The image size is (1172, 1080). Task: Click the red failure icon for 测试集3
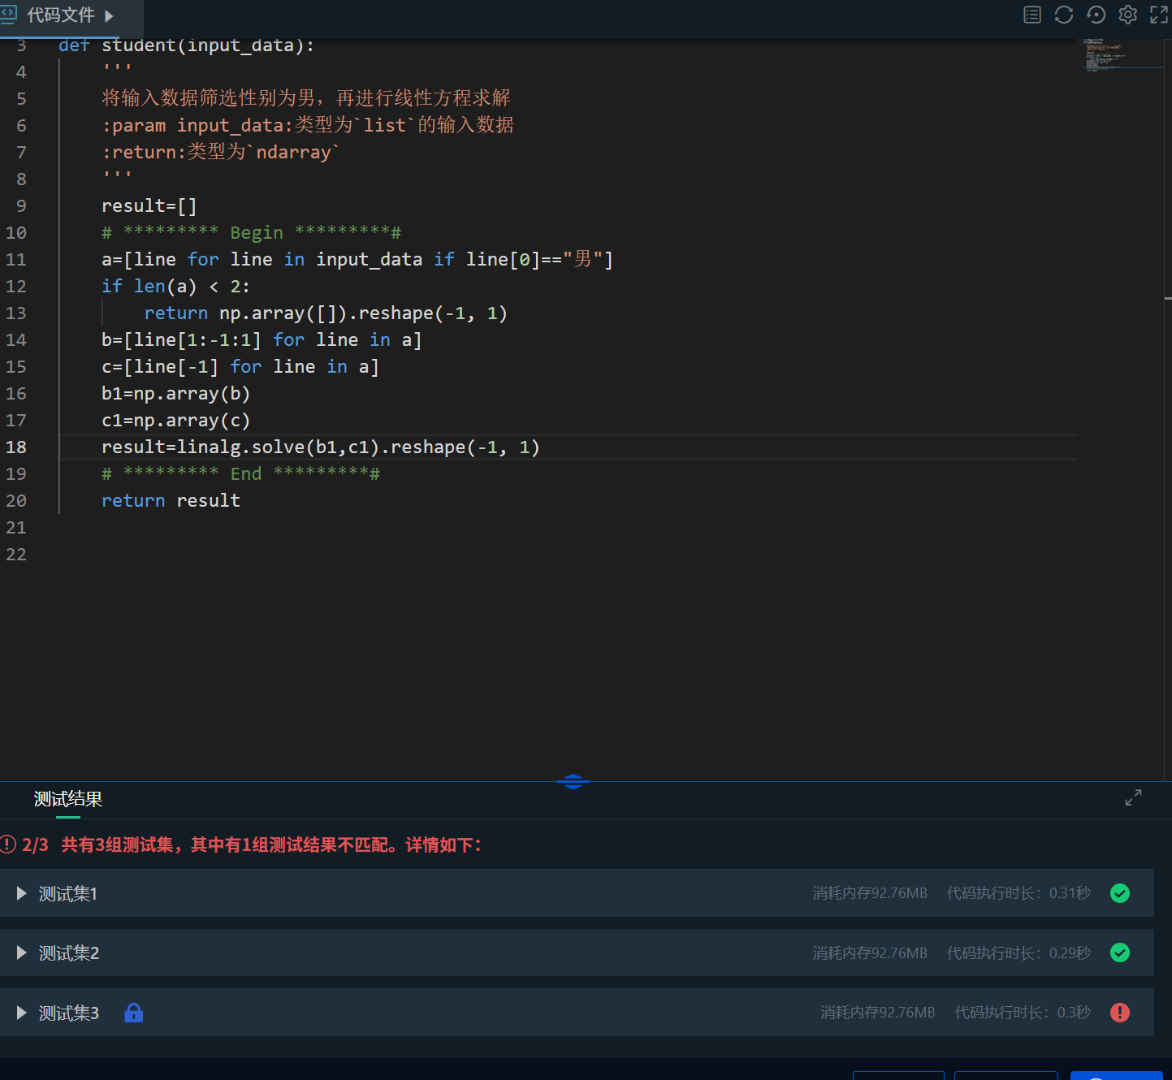coord(1120,1013)
